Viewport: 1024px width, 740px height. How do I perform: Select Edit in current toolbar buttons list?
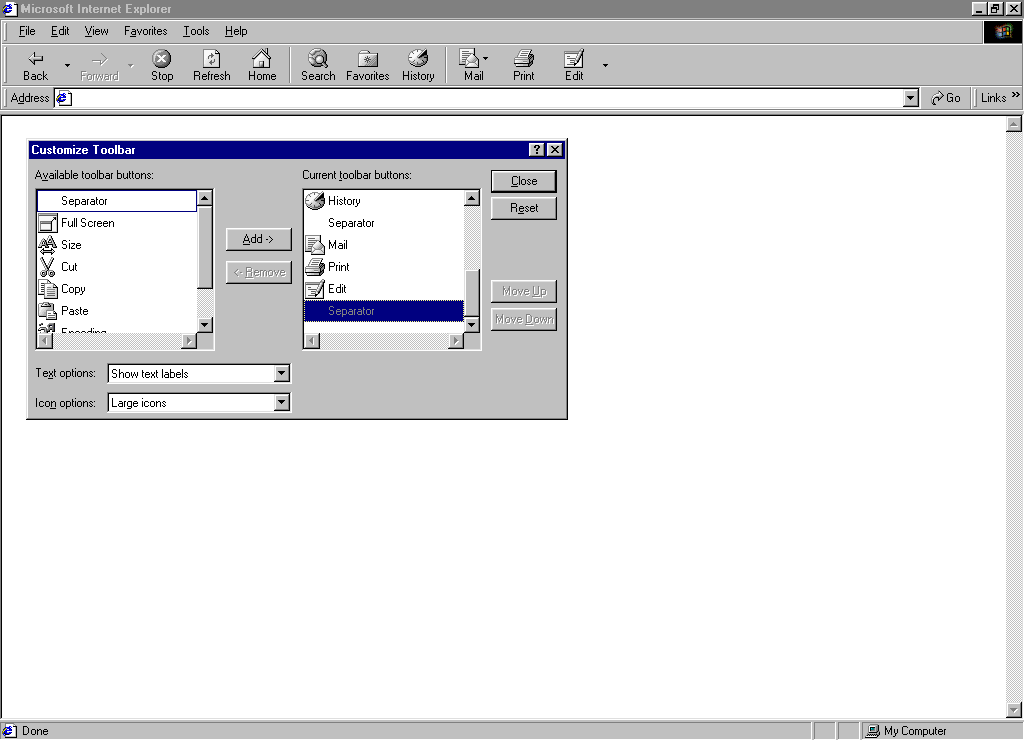pos(384,289)
